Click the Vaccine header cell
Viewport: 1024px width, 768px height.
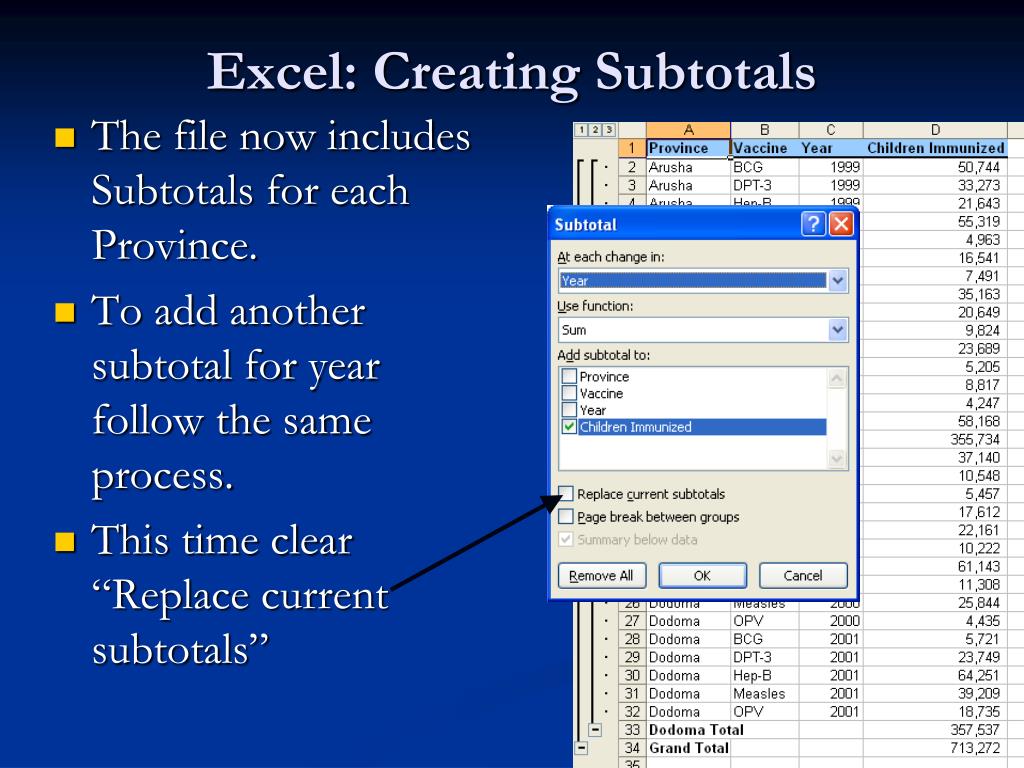tap(765, 148)
